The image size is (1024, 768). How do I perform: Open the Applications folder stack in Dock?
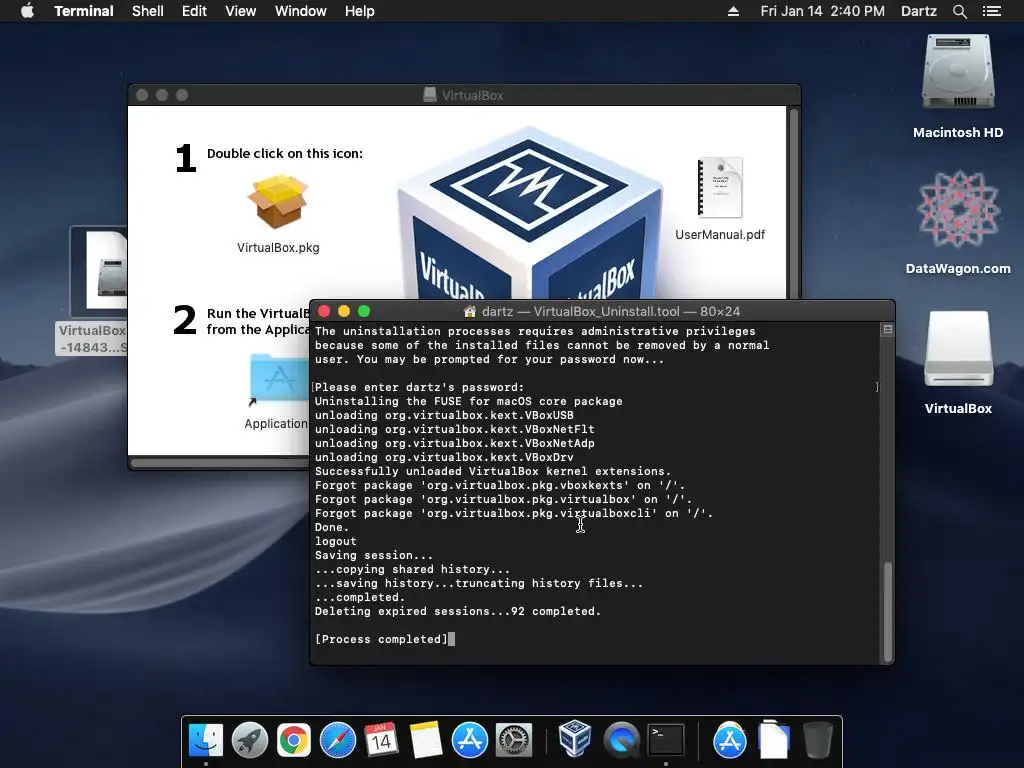click(729, 741)
